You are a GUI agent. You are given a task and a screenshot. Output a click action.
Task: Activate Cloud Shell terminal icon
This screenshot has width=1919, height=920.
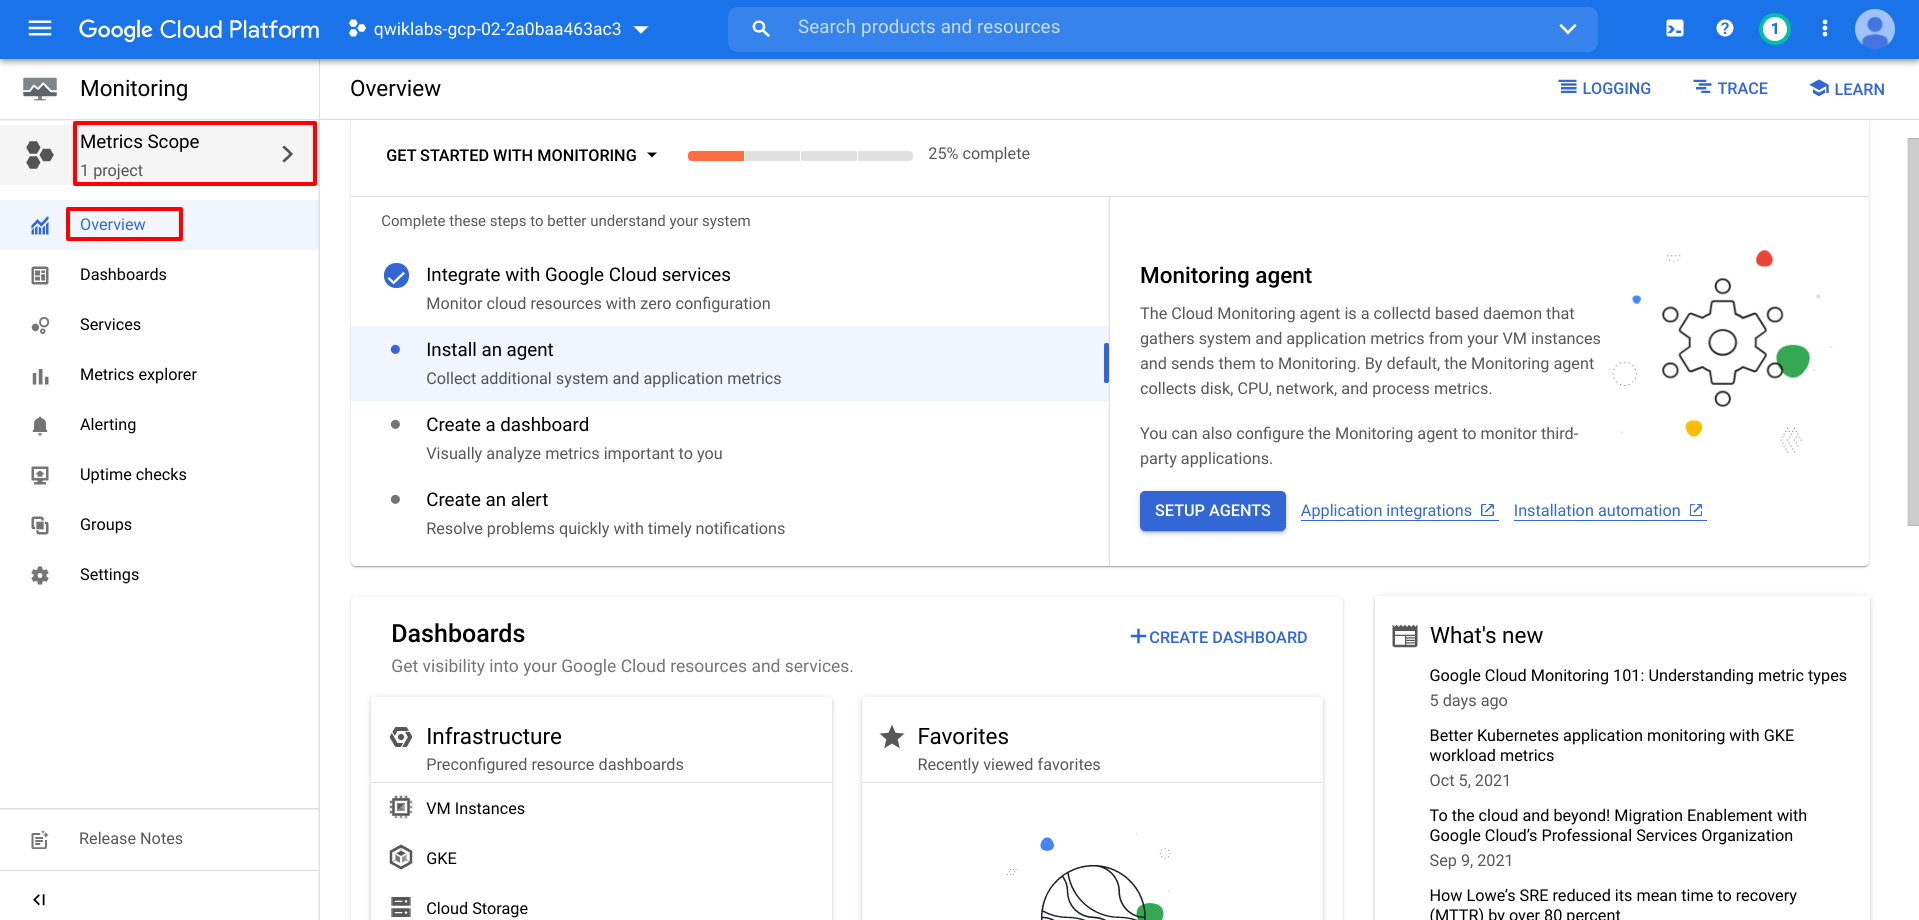point(1675,28)
